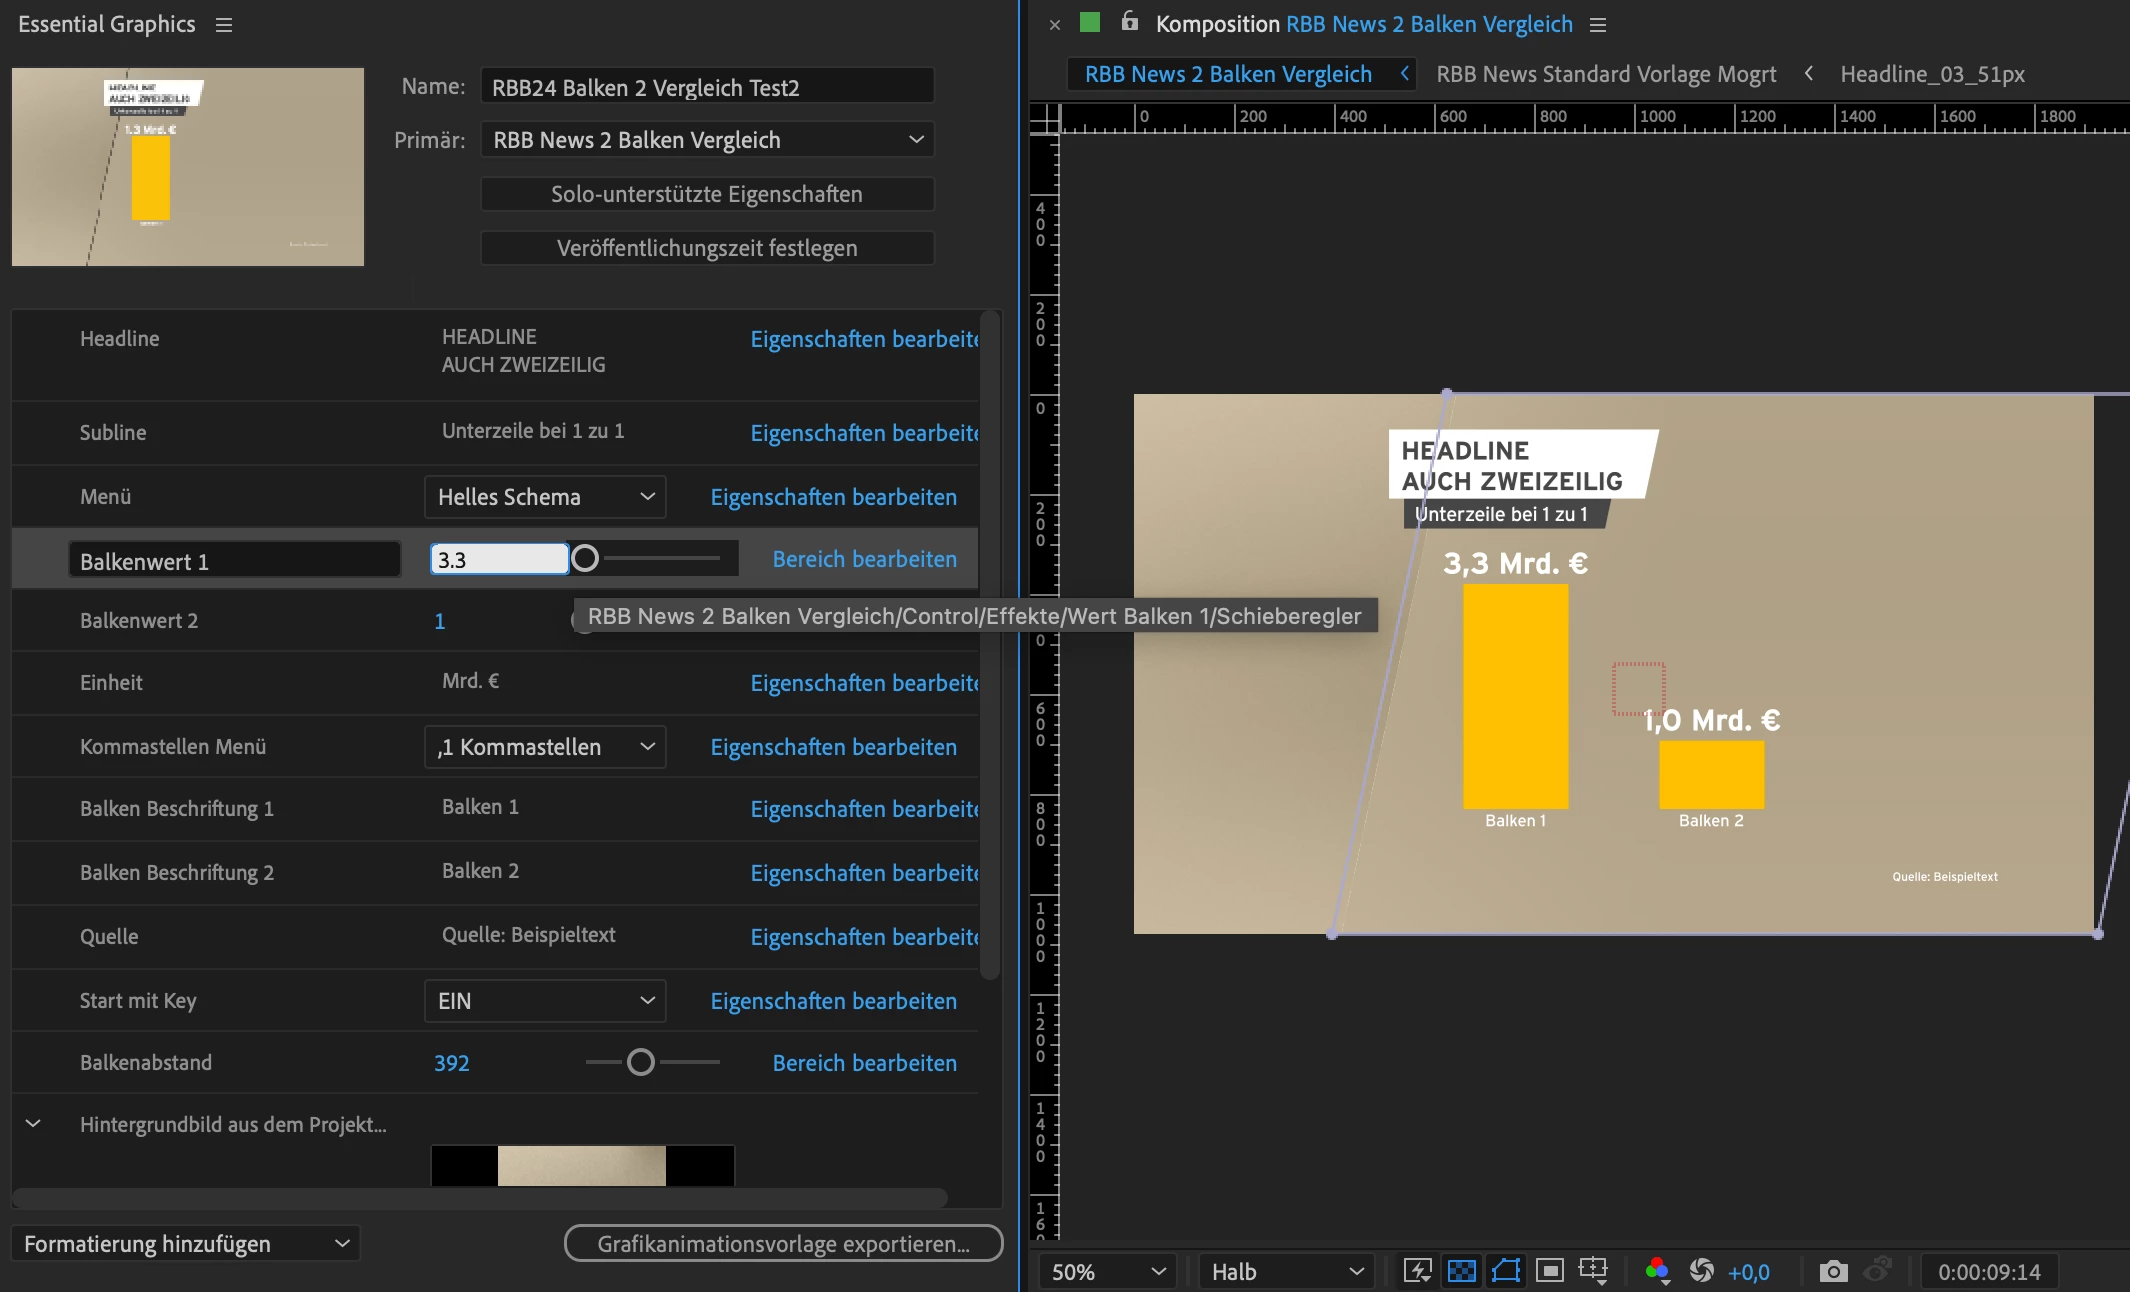Image resolution: width=2130 pixels, height=1292 pixels.
Task: Click the region of interest icon
Action: [1549, 1271]
